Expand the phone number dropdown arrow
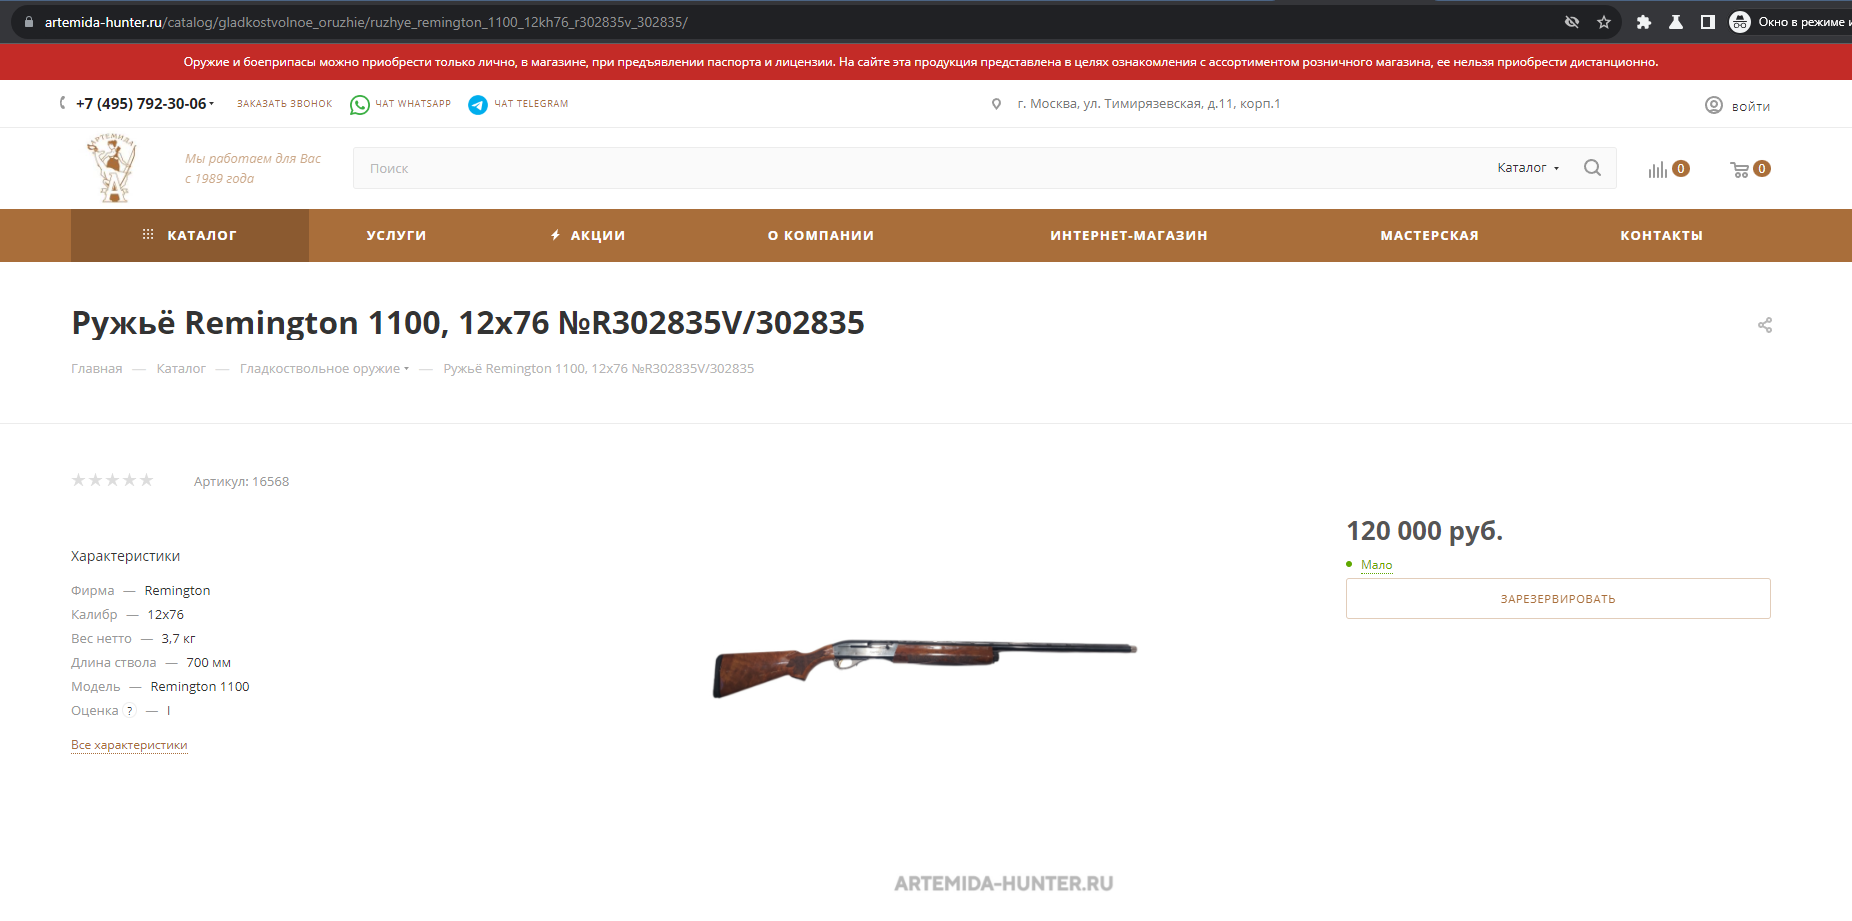 point(212,104)
